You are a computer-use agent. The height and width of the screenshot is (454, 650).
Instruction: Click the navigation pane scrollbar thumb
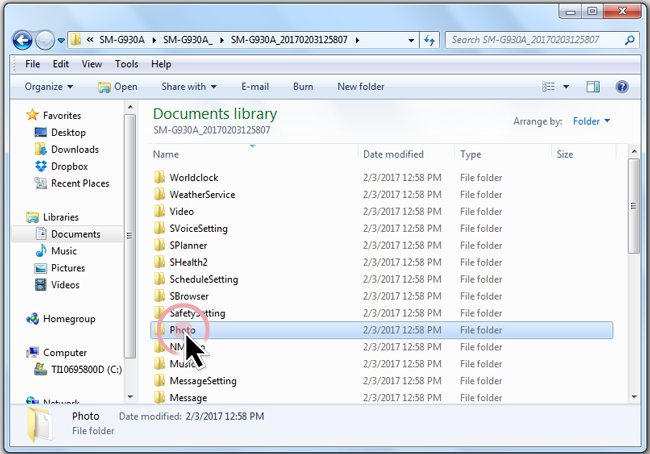pos(130,236)
